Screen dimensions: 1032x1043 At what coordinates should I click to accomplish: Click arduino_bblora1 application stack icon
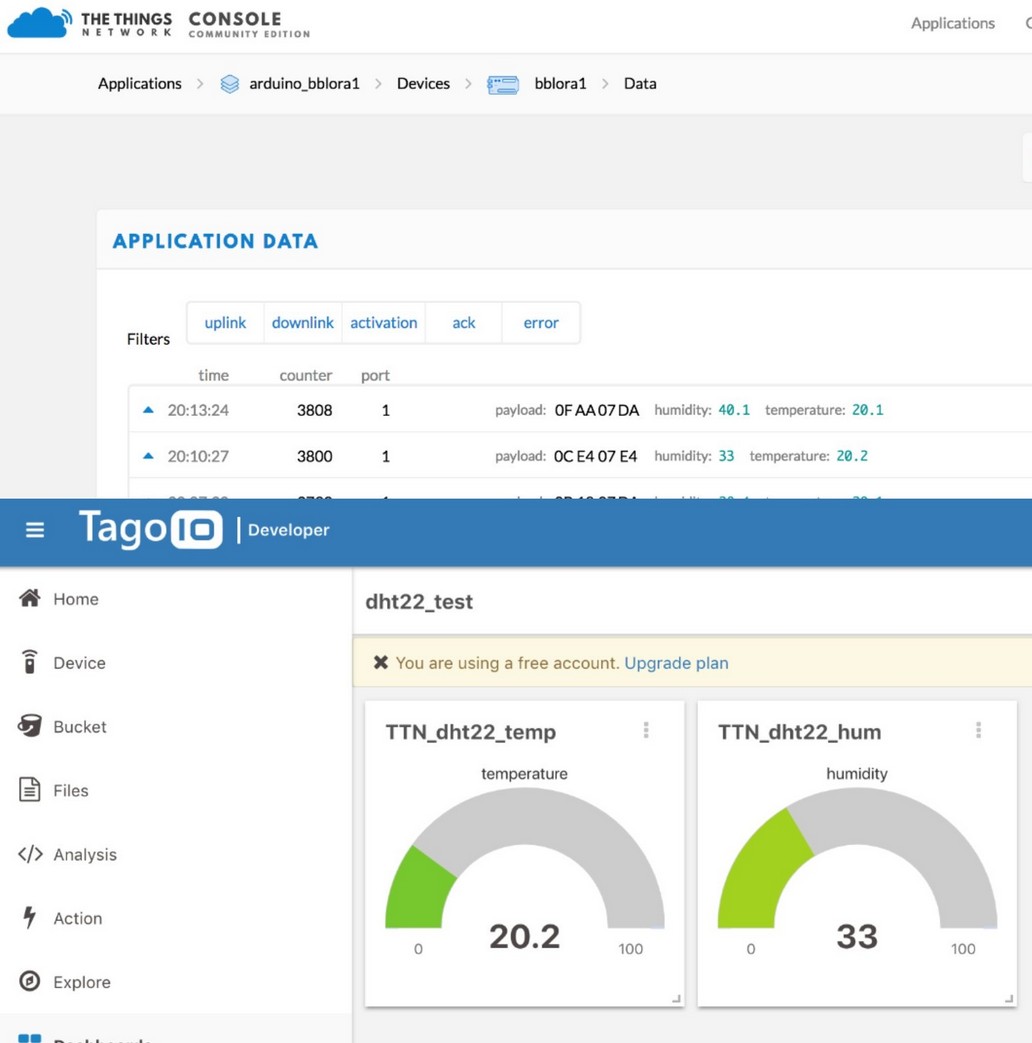point(230,84)
